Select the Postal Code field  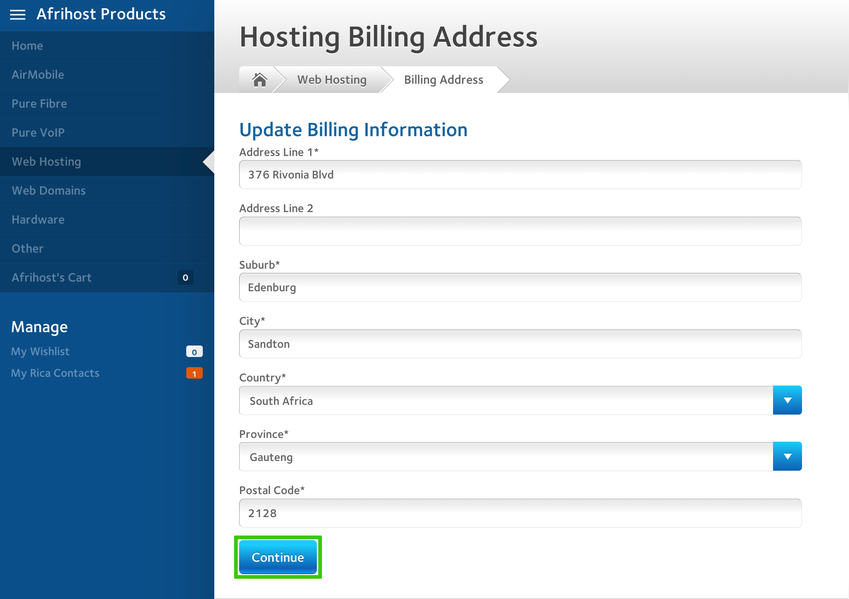click(520, 514)
